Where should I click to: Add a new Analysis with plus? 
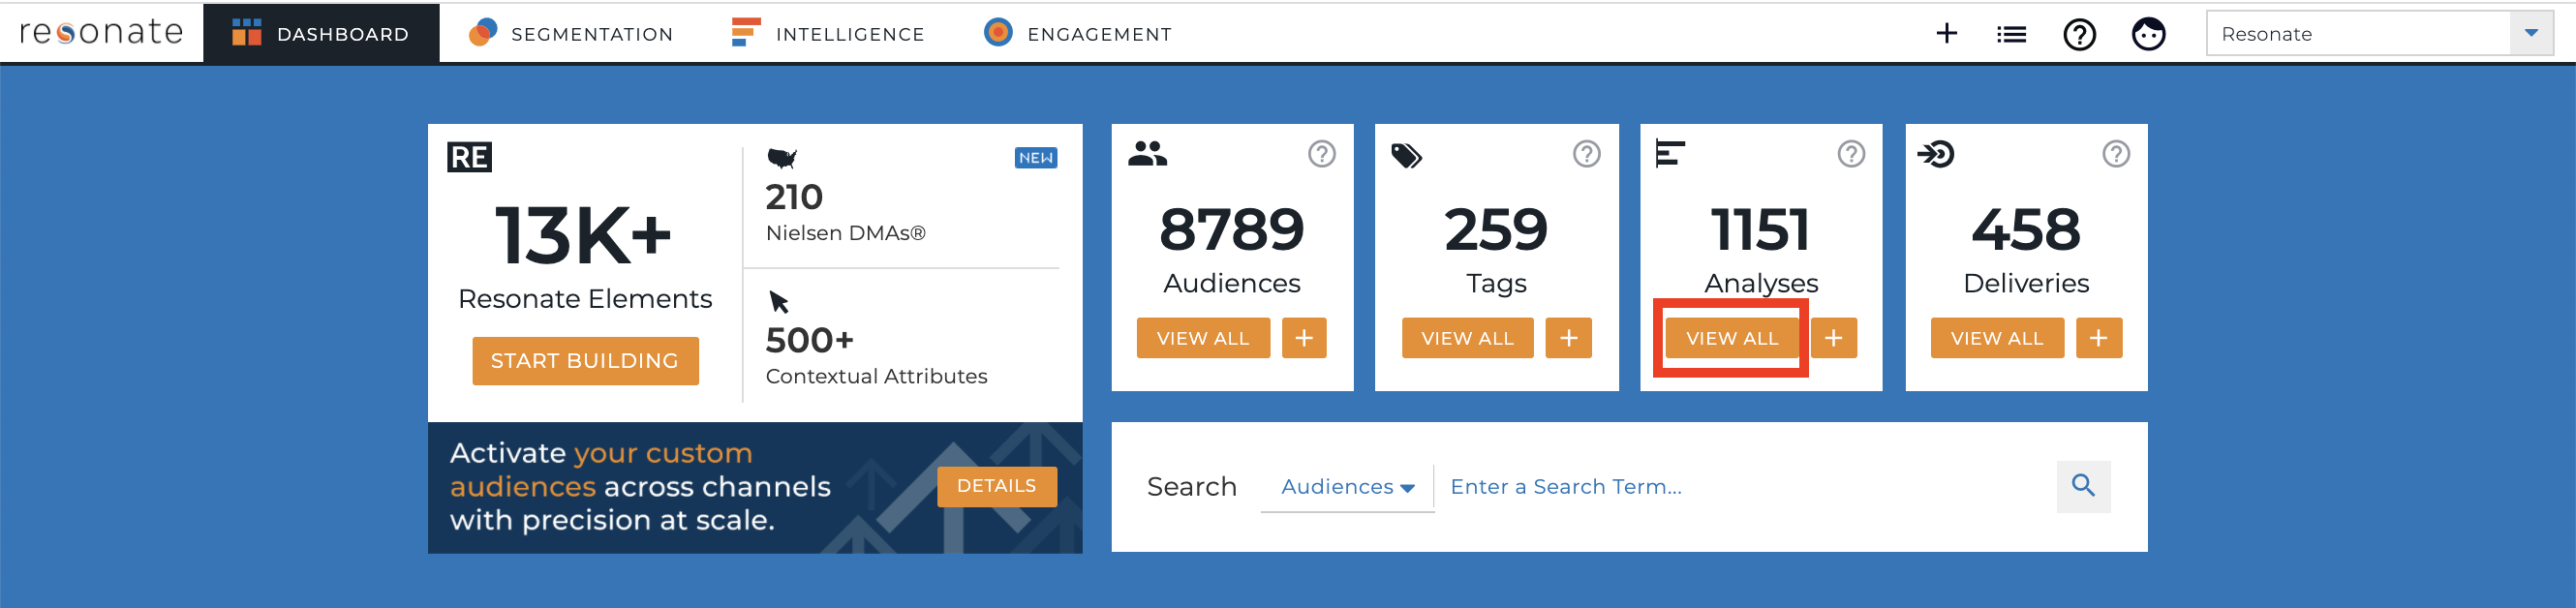(1833, 338)
